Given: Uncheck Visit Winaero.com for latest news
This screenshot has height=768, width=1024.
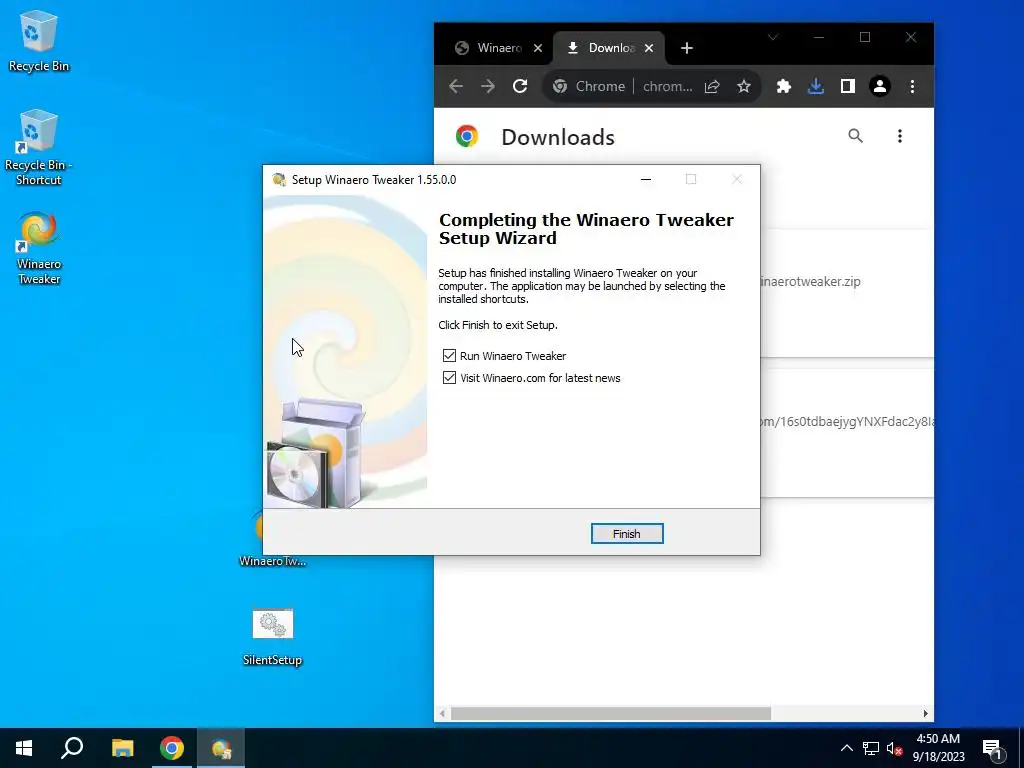Looking at the screenshot, I should tap(449, 377).
